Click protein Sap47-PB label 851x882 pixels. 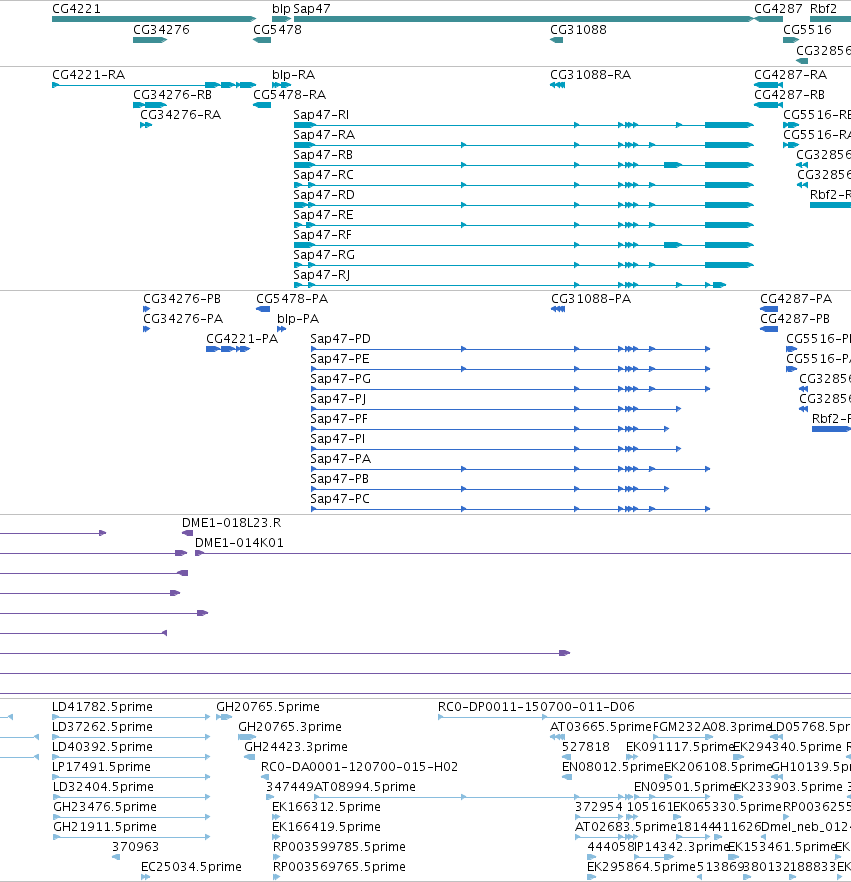(339, 479)
